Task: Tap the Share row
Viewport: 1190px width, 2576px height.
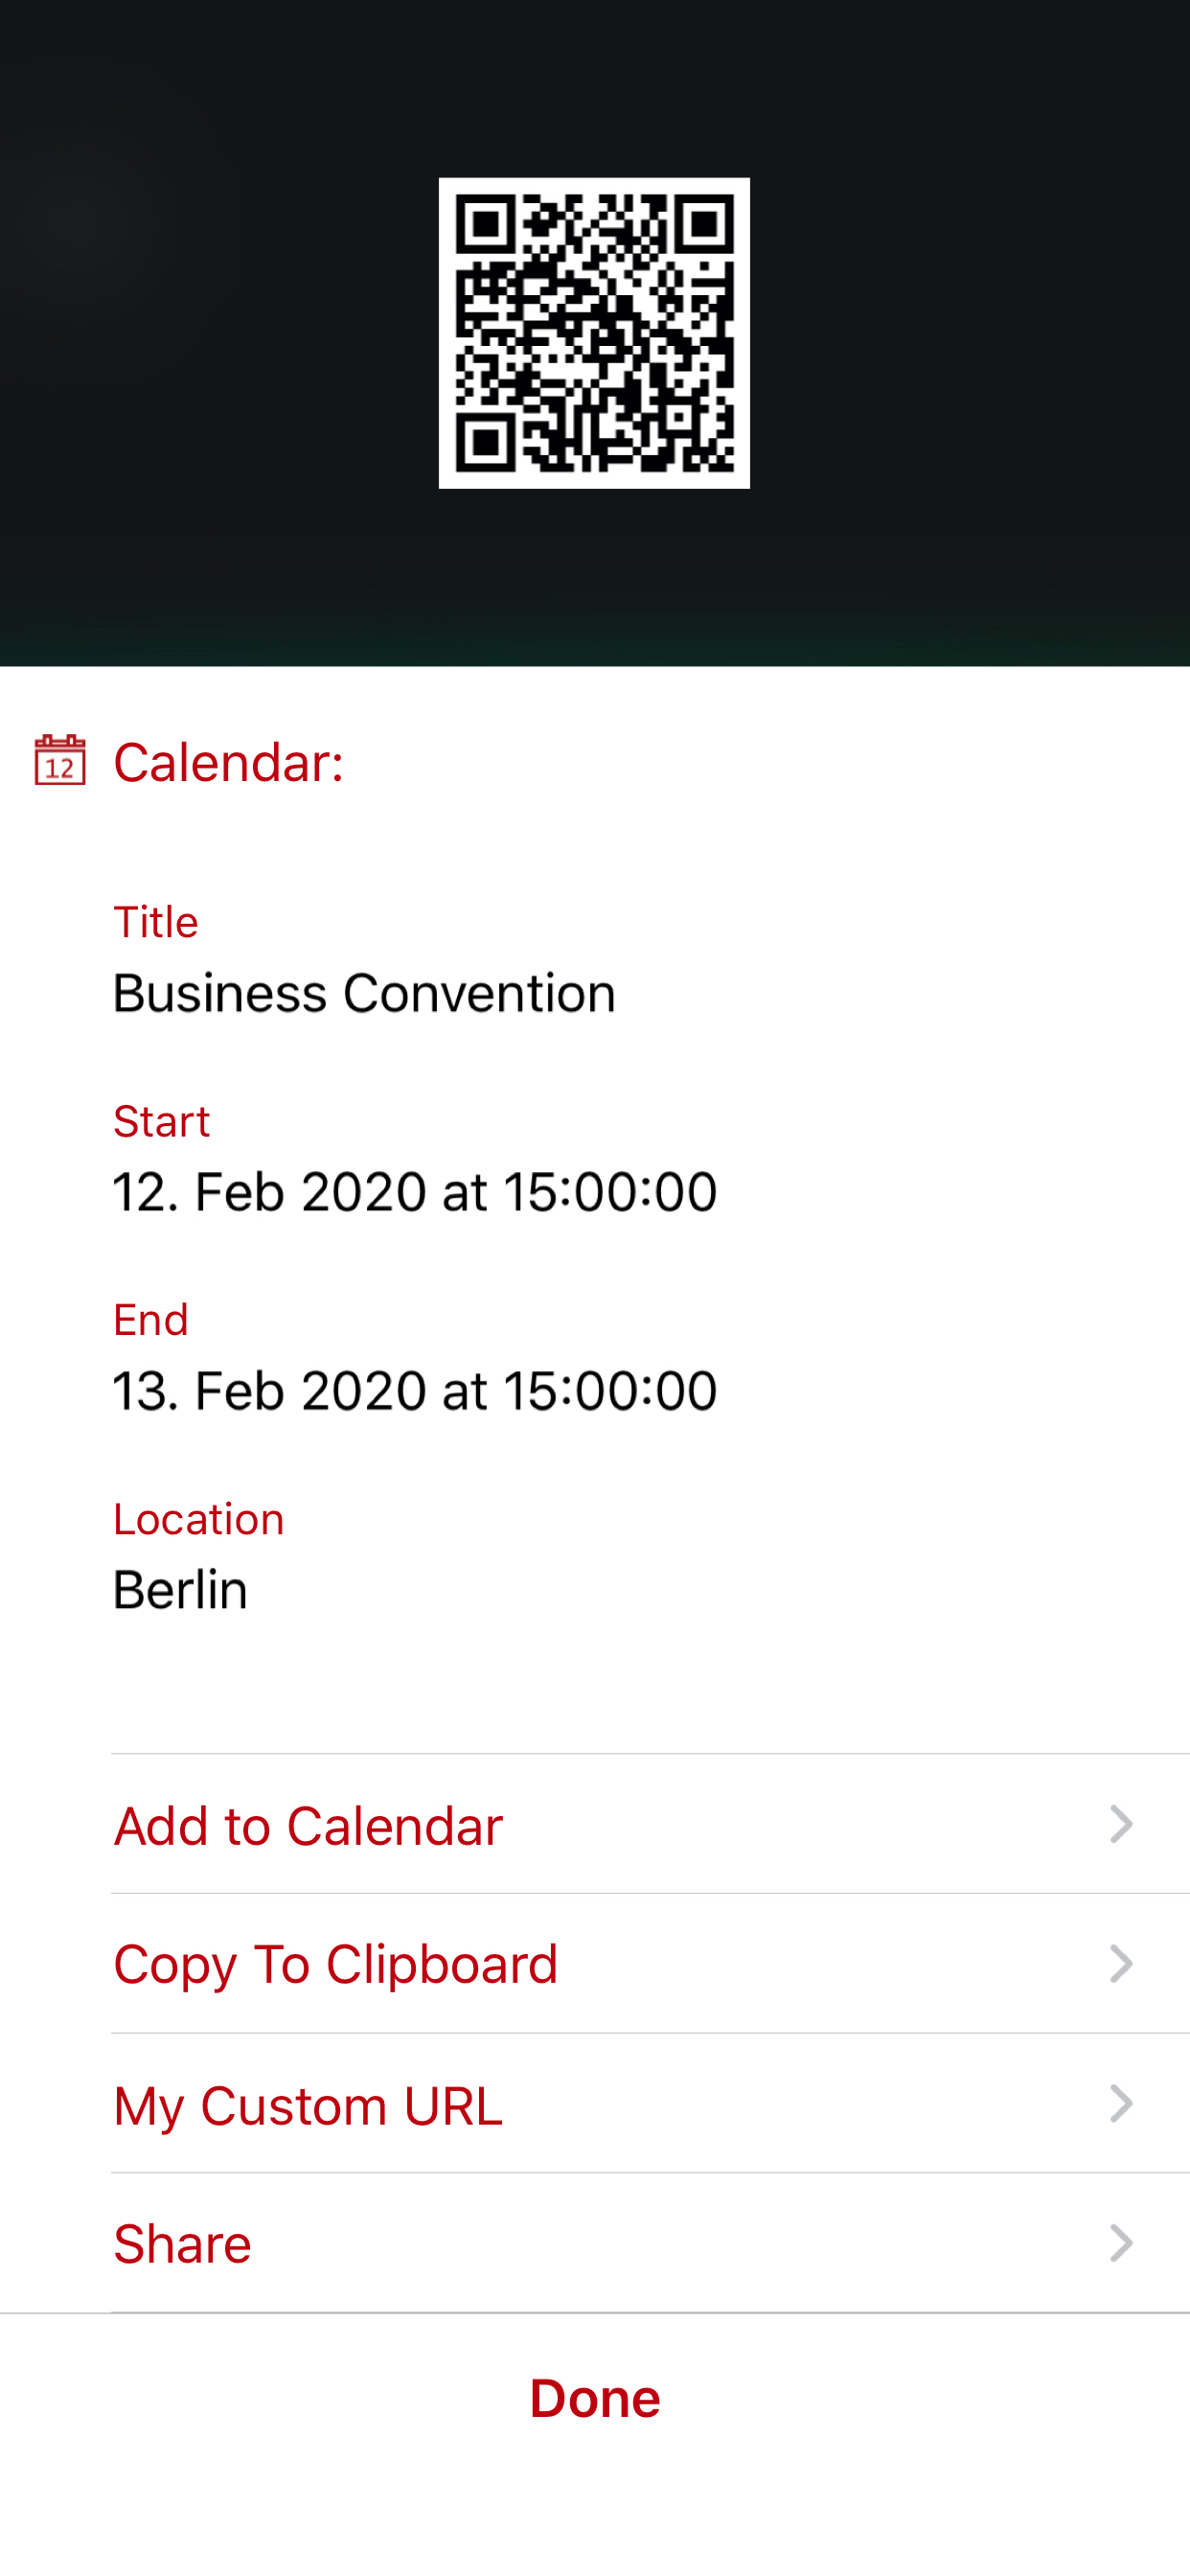Action: 182,2243
